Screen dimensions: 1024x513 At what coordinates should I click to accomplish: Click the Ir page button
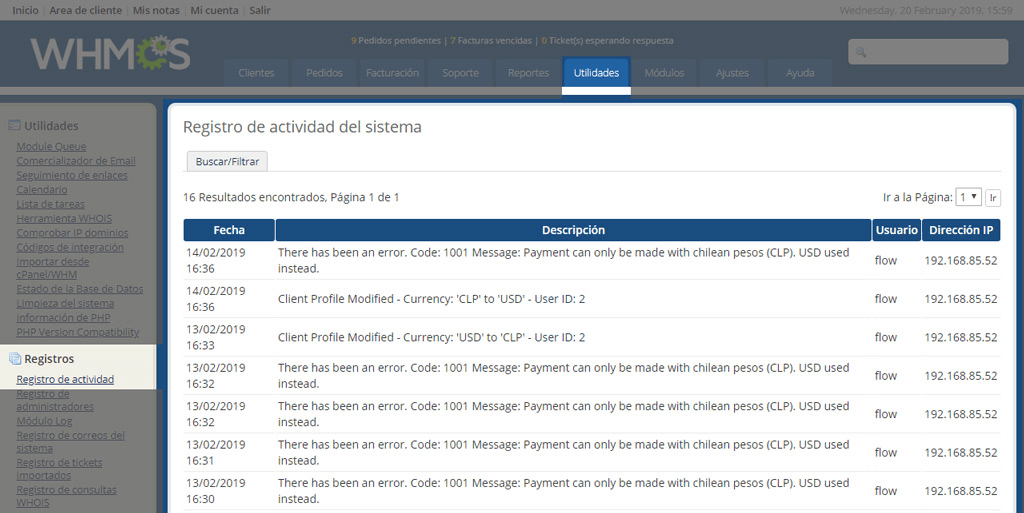(993, 197)
